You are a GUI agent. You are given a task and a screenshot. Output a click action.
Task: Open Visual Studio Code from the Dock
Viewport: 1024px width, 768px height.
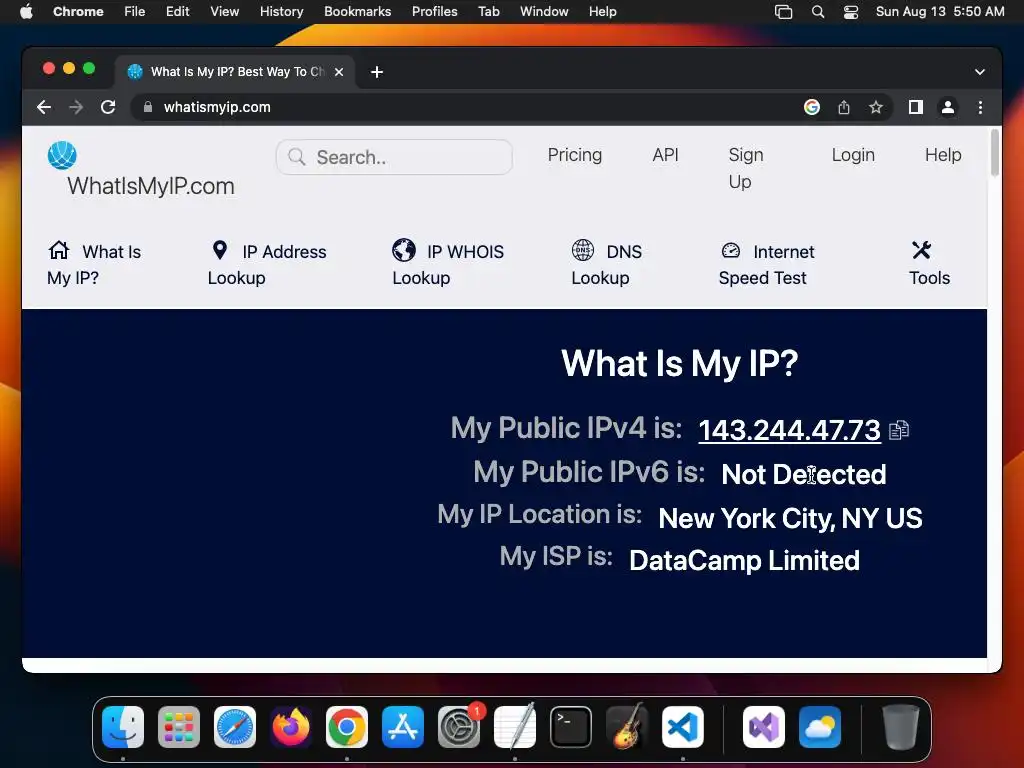[x=683, y=727]
